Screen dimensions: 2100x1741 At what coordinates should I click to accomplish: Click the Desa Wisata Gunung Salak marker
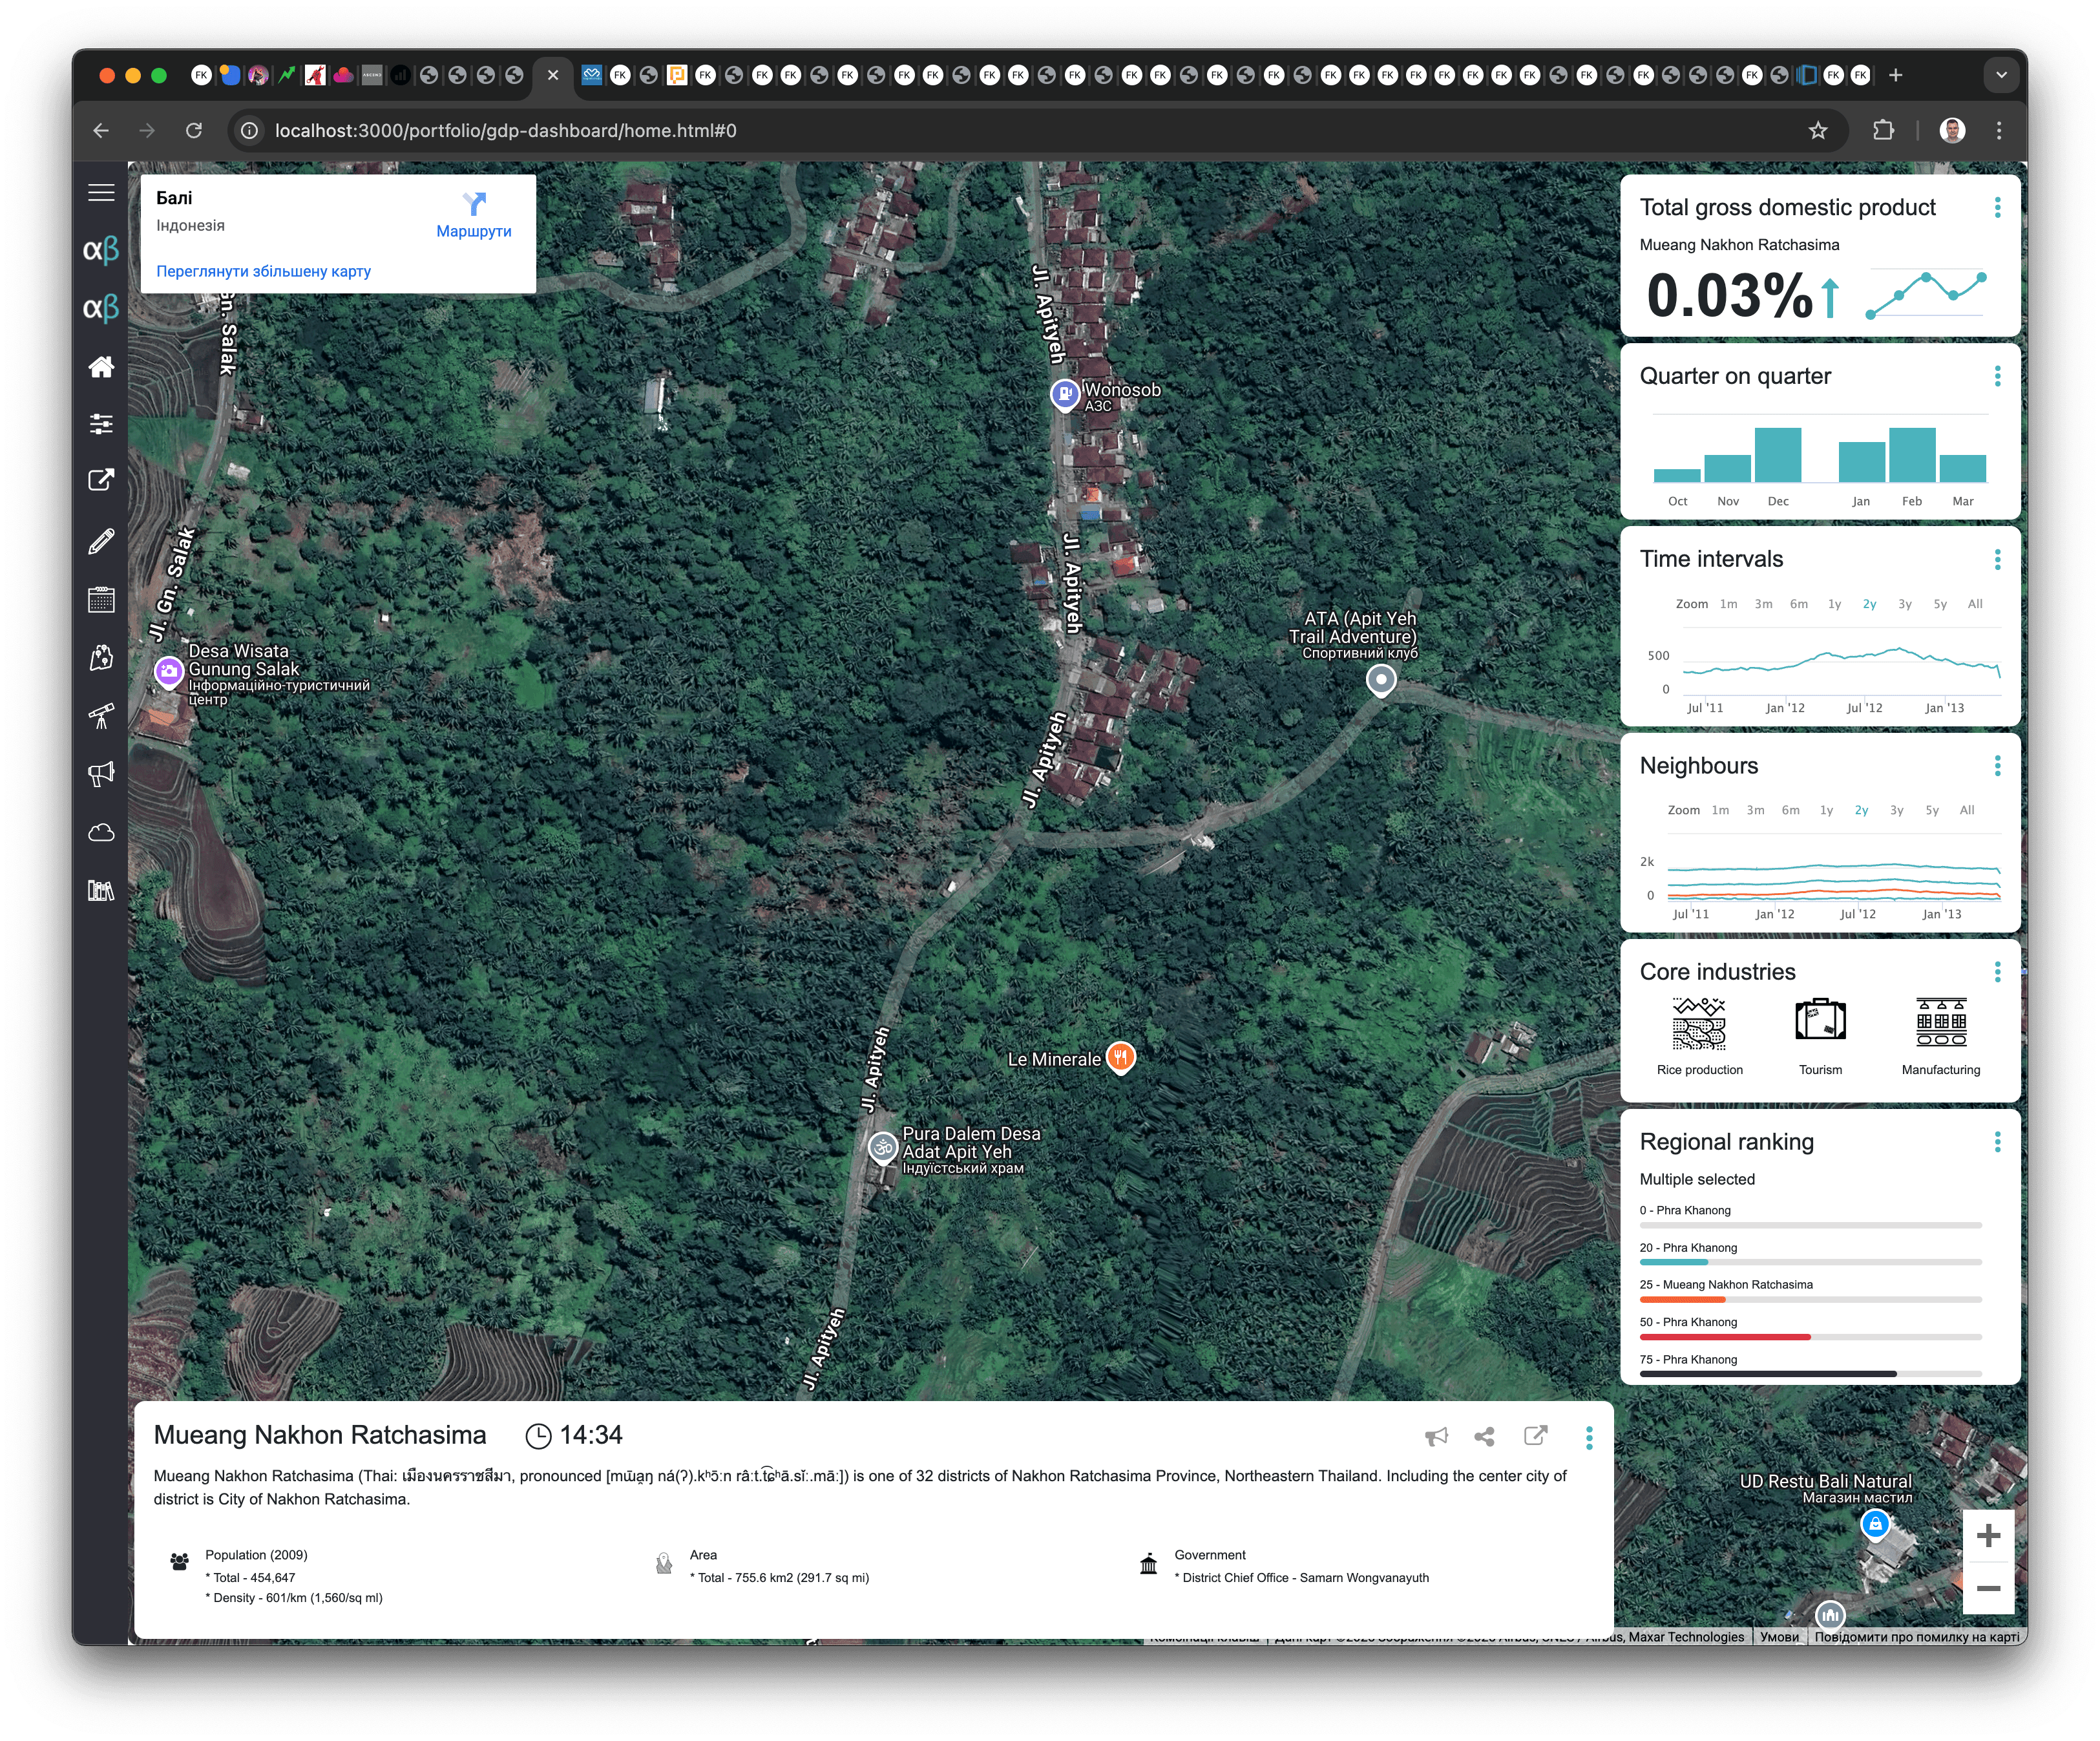(169, 672)
